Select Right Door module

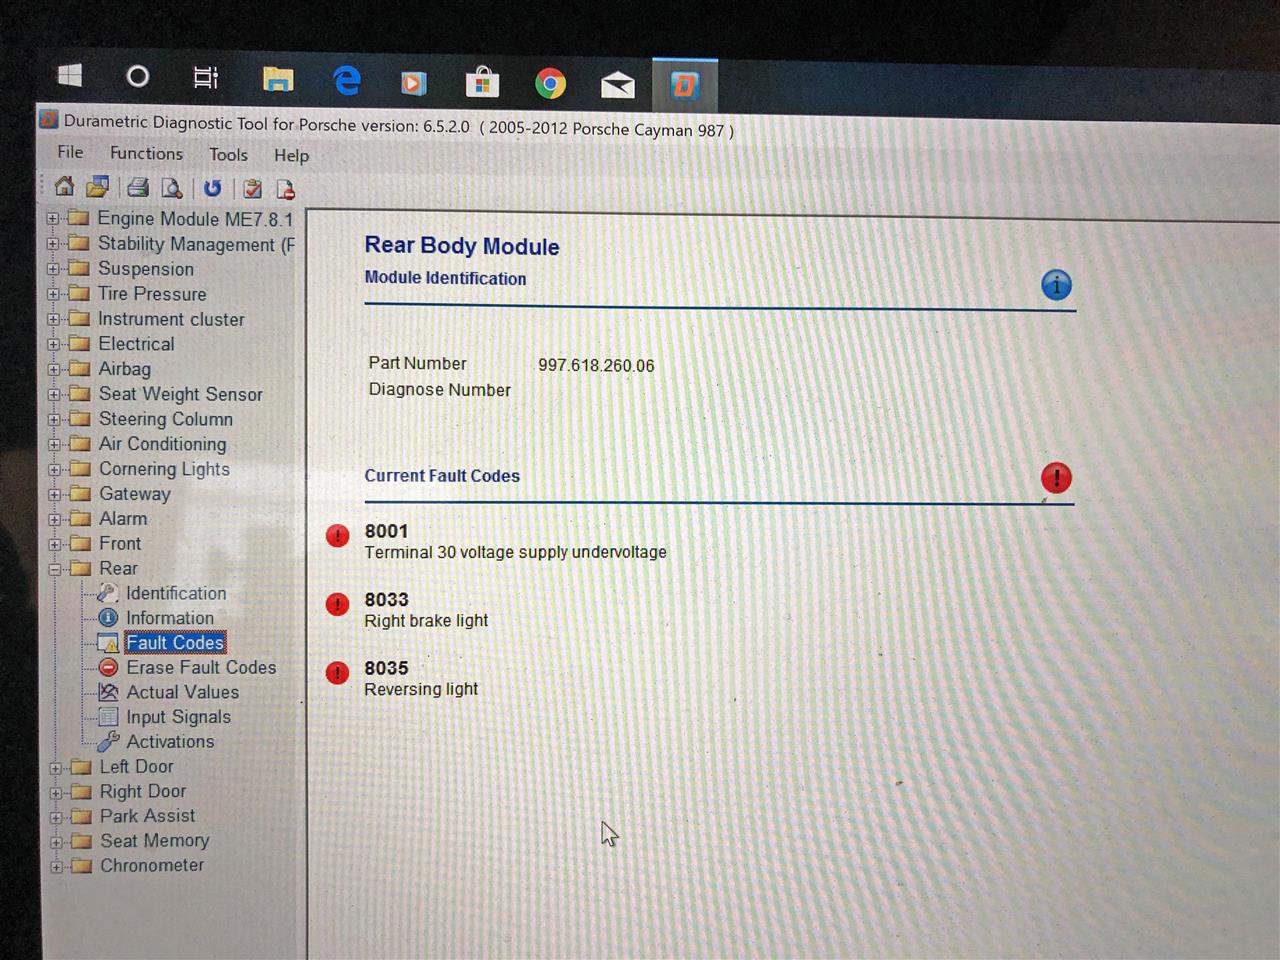pyautogui.click(x=143, y=791)
